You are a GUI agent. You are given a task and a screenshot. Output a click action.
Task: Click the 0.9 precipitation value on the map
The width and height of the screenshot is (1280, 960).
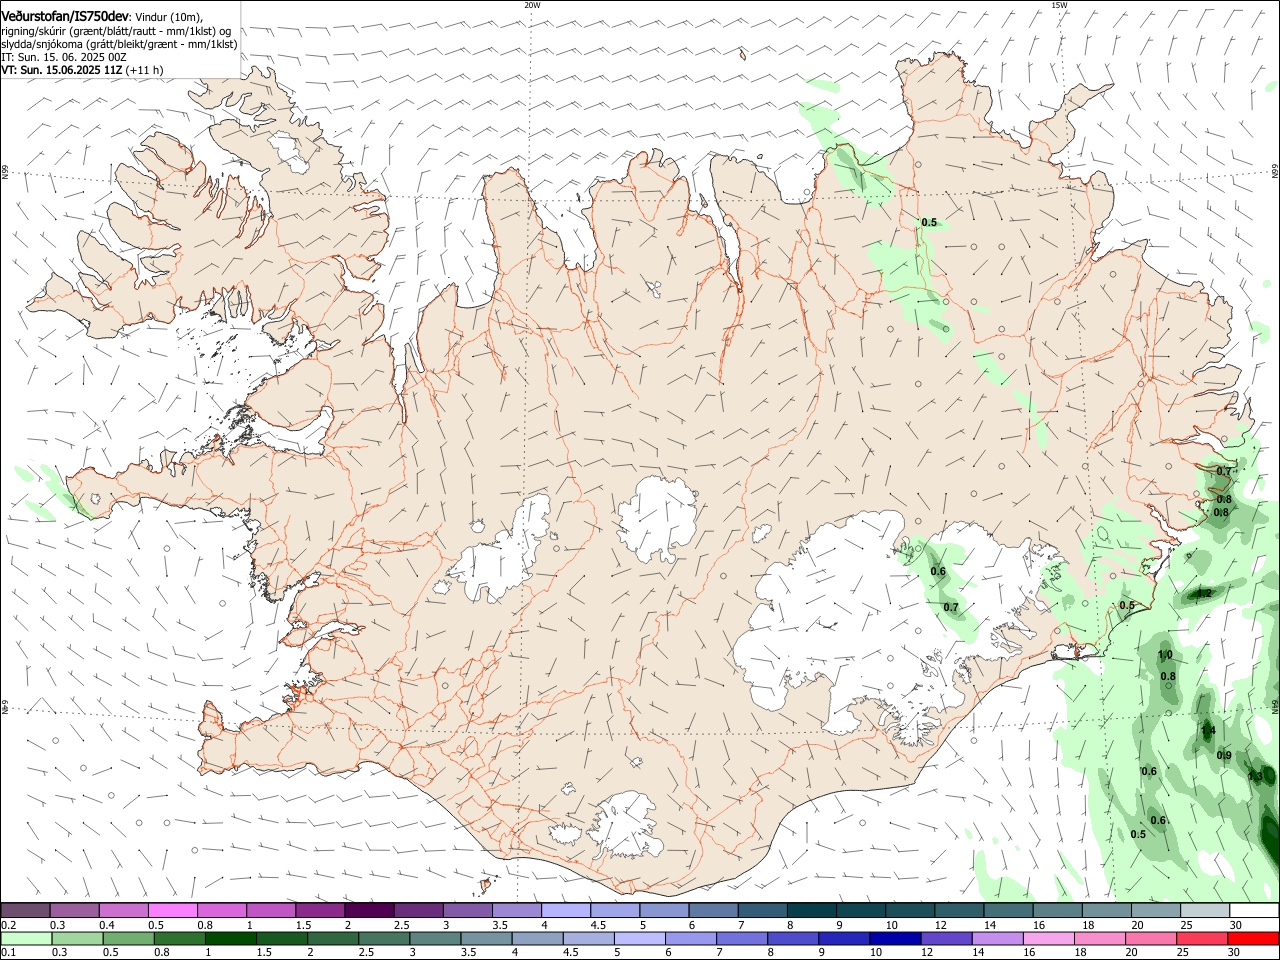(1224, 755)
